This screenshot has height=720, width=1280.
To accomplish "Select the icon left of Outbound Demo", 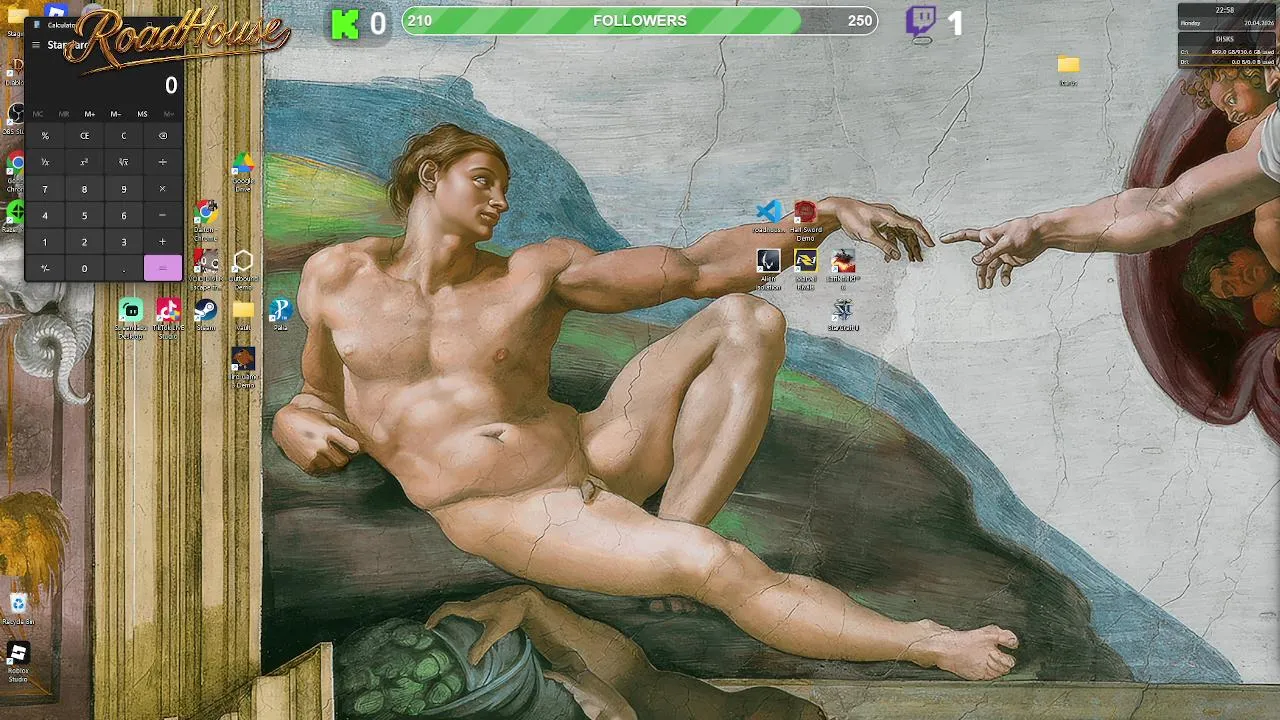I will pos(206,269).
